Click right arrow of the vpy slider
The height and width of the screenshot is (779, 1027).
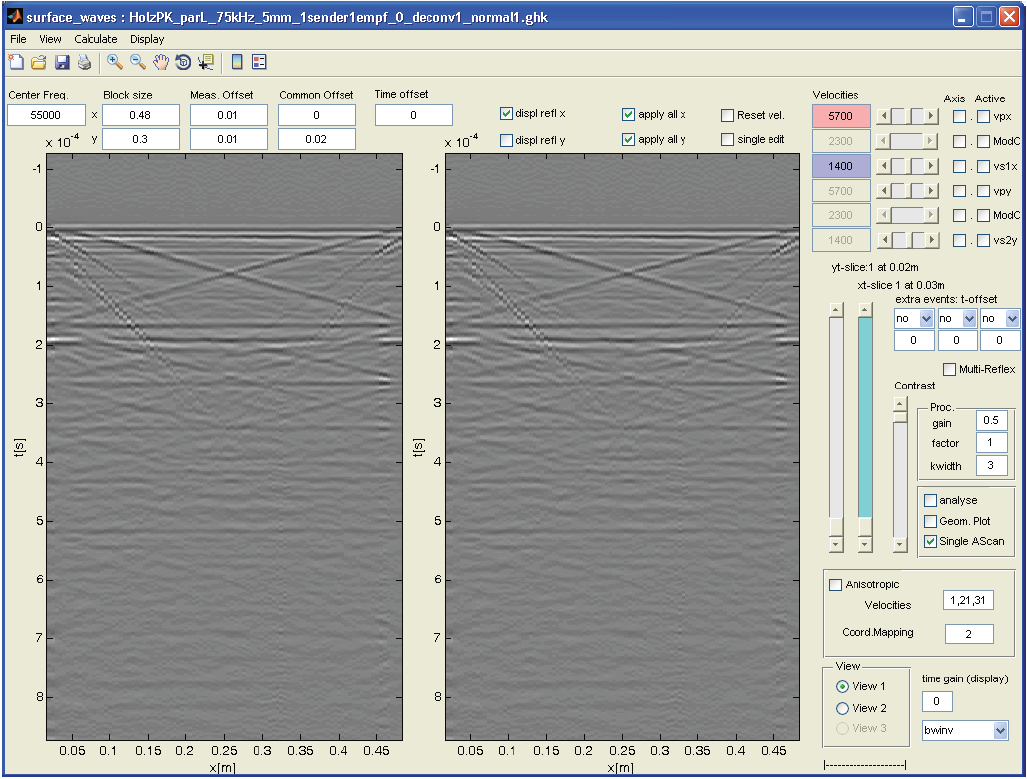[931, 191]
